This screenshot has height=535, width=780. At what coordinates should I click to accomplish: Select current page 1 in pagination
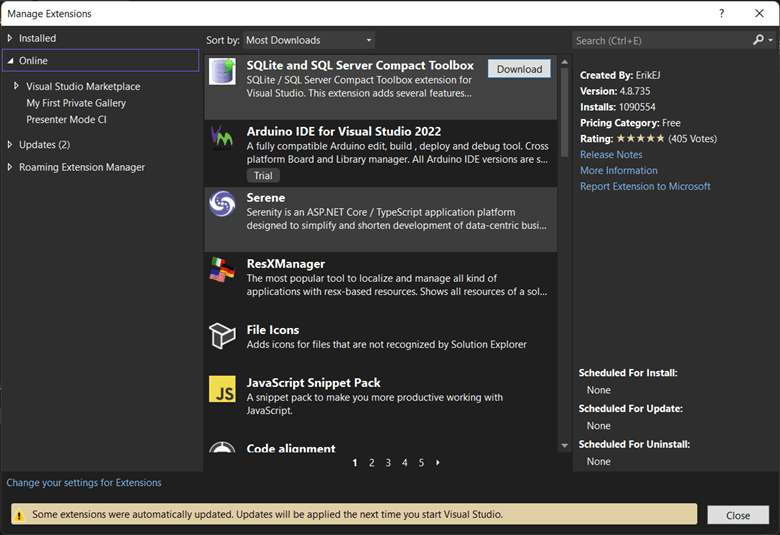tap(355, 463)
